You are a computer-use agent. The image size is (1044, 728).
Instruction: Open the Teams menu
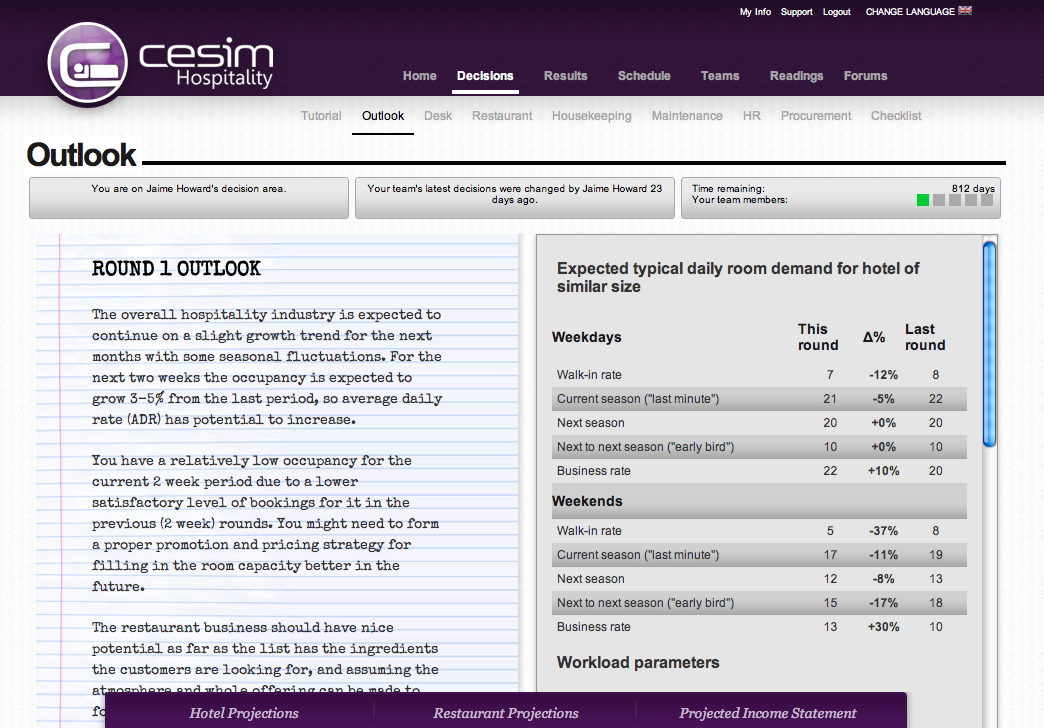(x=720, y=76)
